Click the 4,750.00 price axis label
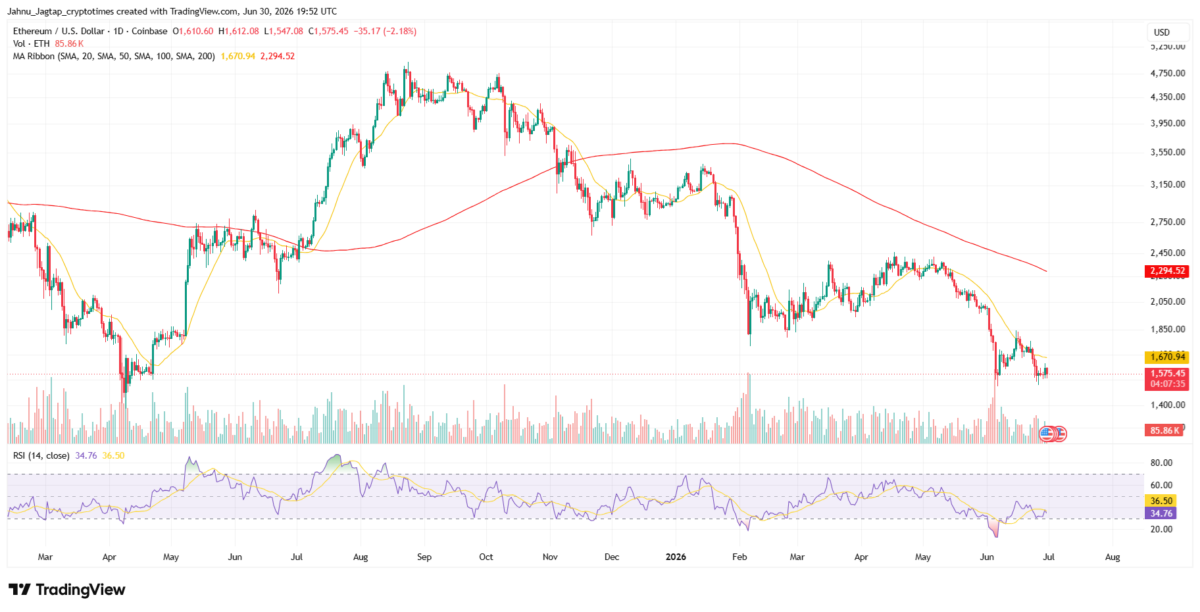The height and width of the screenshot is (612, 1200). (1167, 73)
